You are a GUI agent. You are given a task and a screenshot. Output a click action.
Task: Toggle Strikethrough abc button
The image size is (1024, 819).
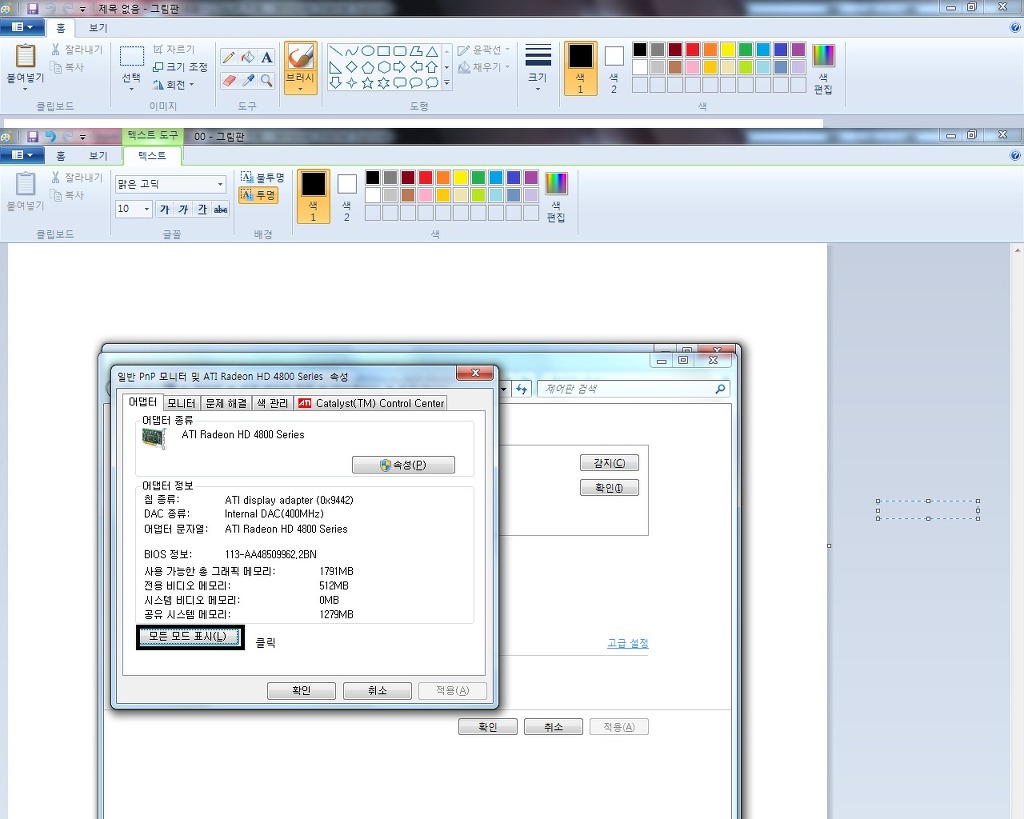click(221, 209)
